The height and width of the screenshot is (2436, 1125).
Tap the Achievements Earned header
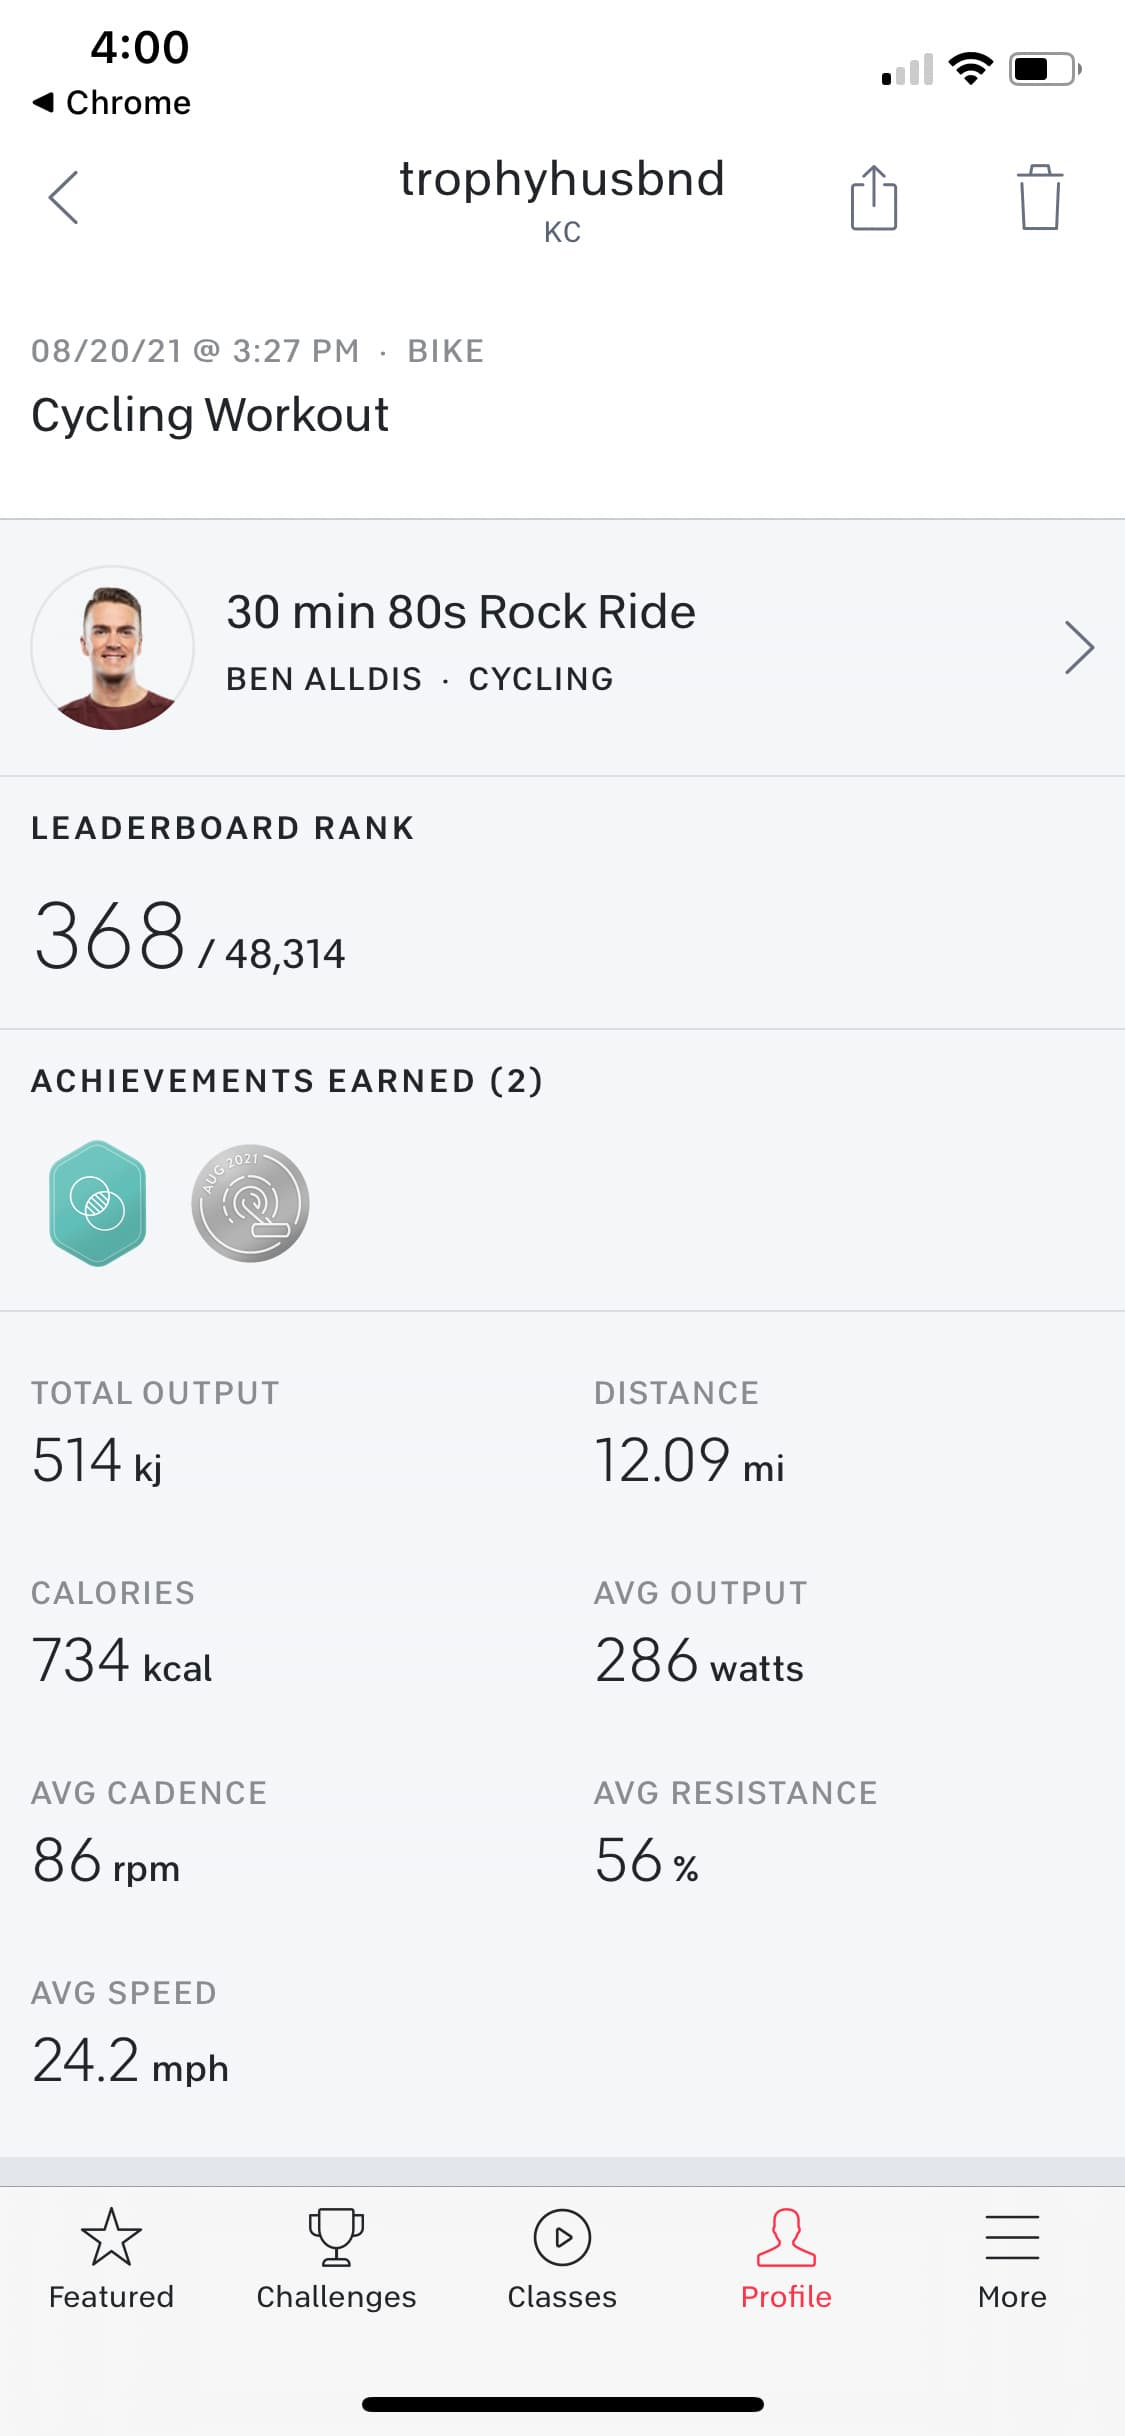point(287,1081)
